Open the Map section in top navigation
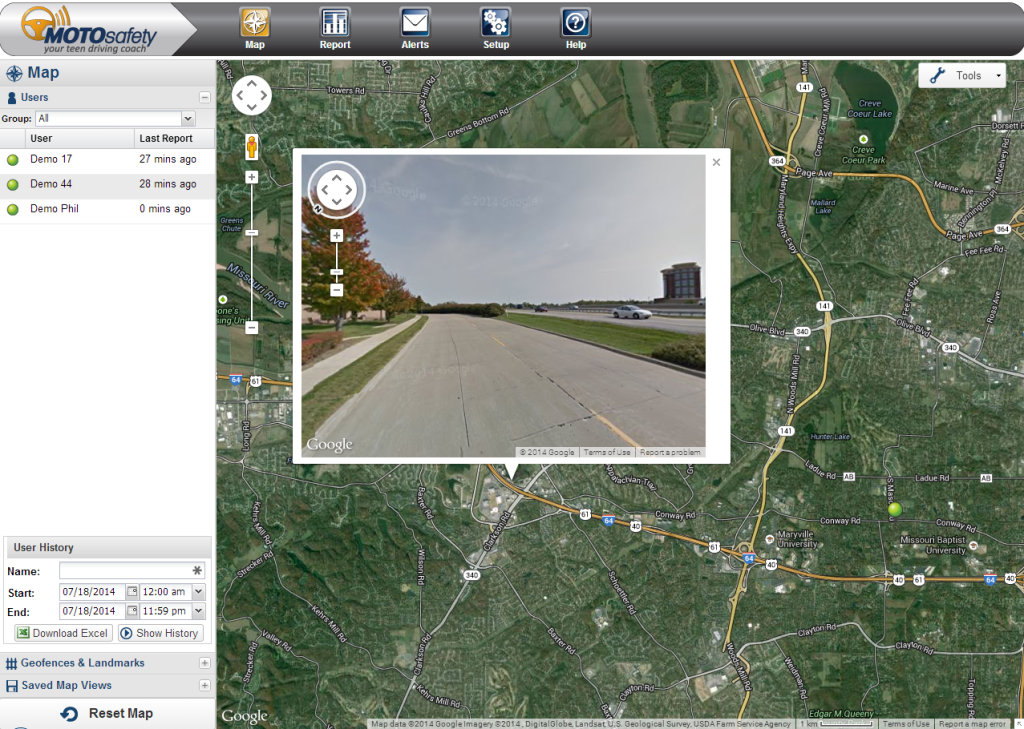Screen dimensions: 1024x729 click(255, 27)
